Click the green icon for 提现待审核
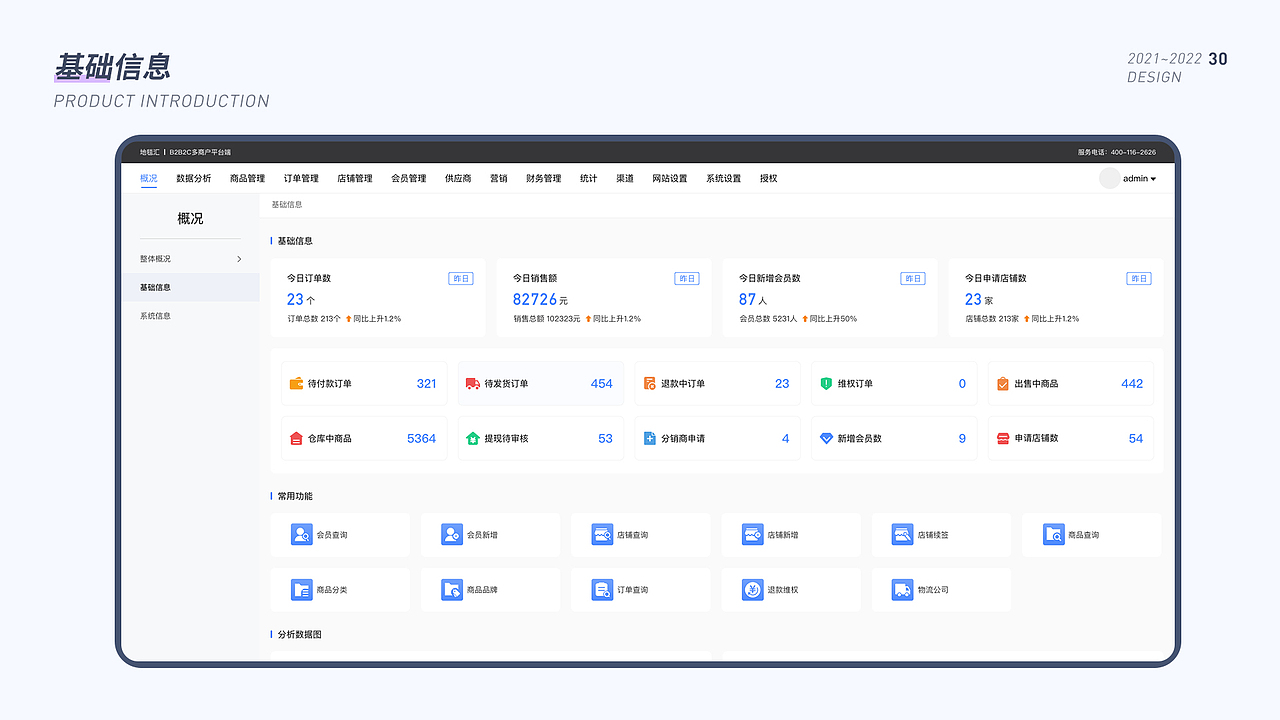This screenshot has width=1280, height=720. coord(473,438)
